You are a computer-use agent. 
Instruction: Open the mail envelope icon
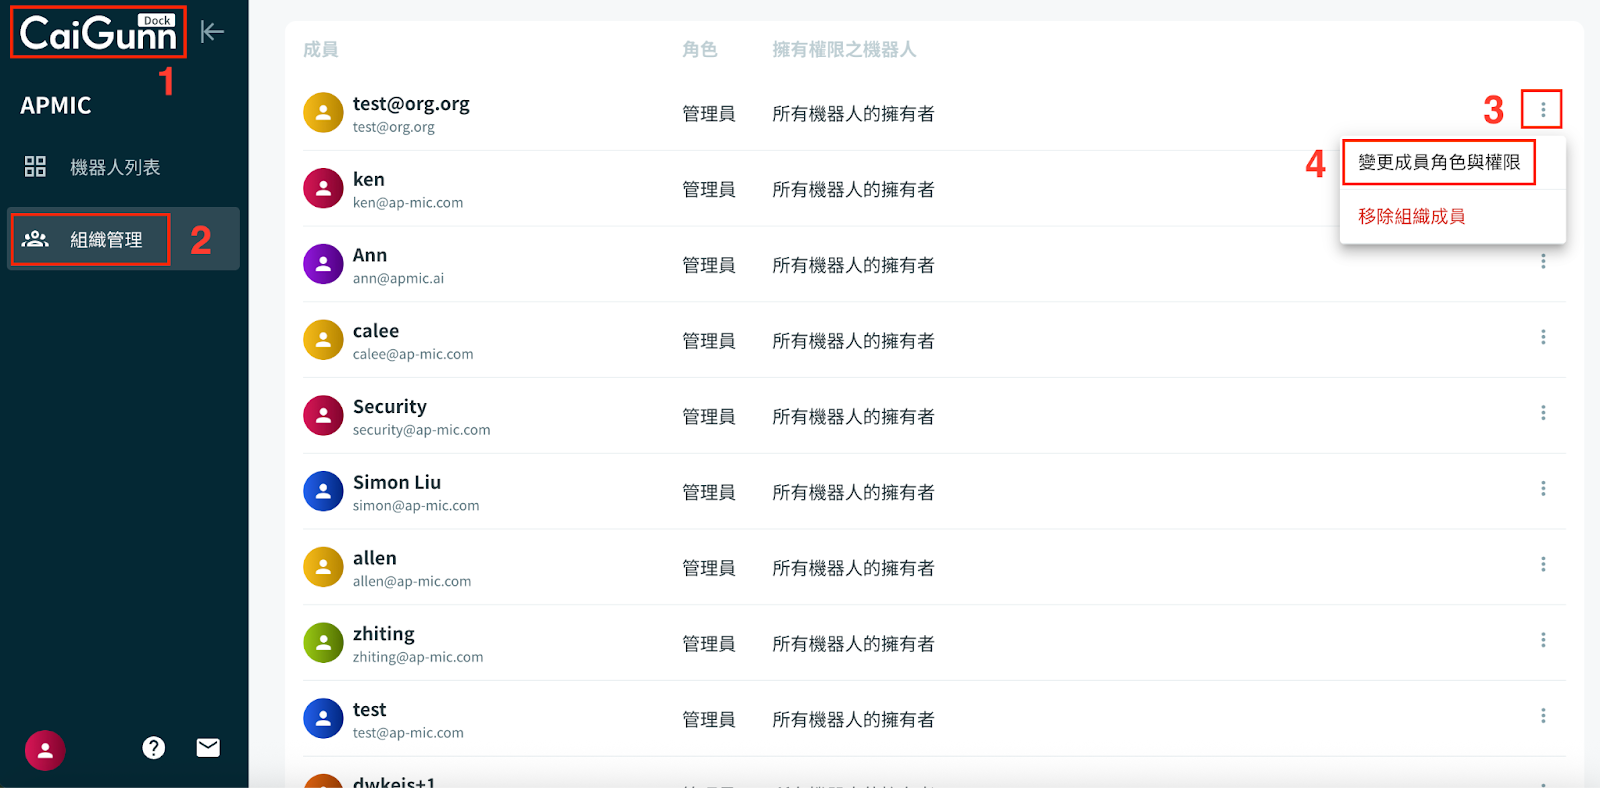208,748
